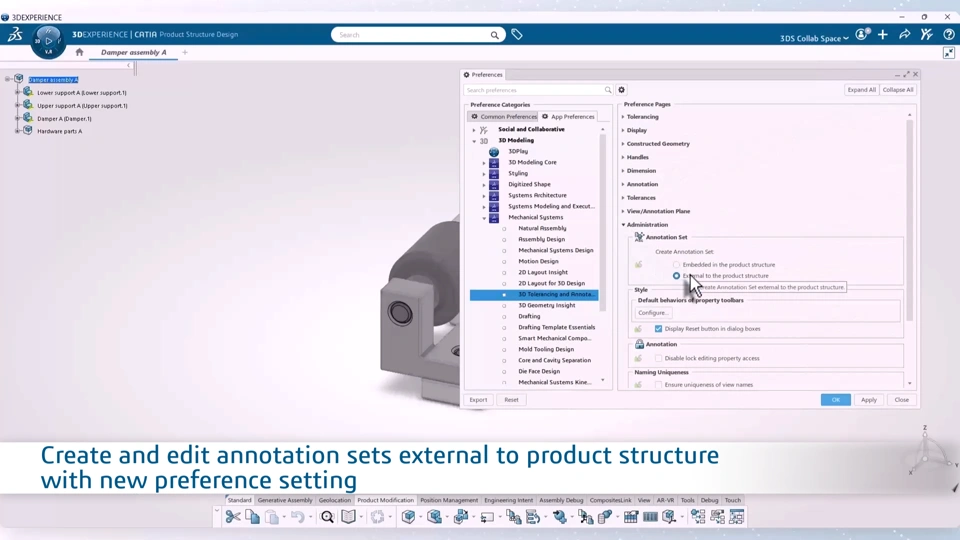
Task: Click the user profile icon in top bar
Action: (862, 34)
